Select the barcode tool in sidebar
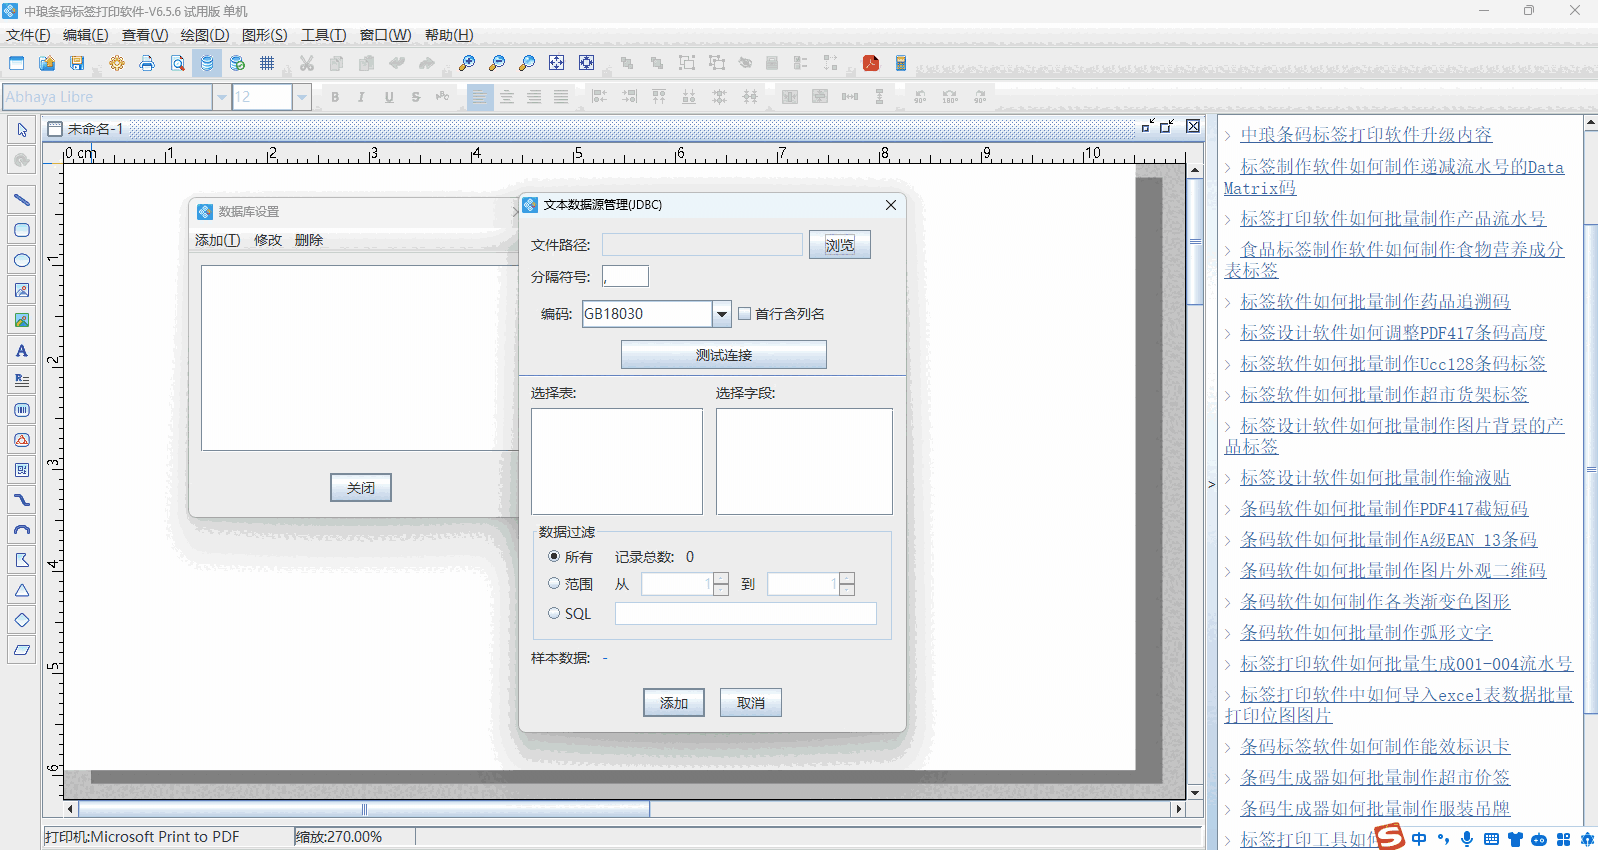 [x=22, y=410]
